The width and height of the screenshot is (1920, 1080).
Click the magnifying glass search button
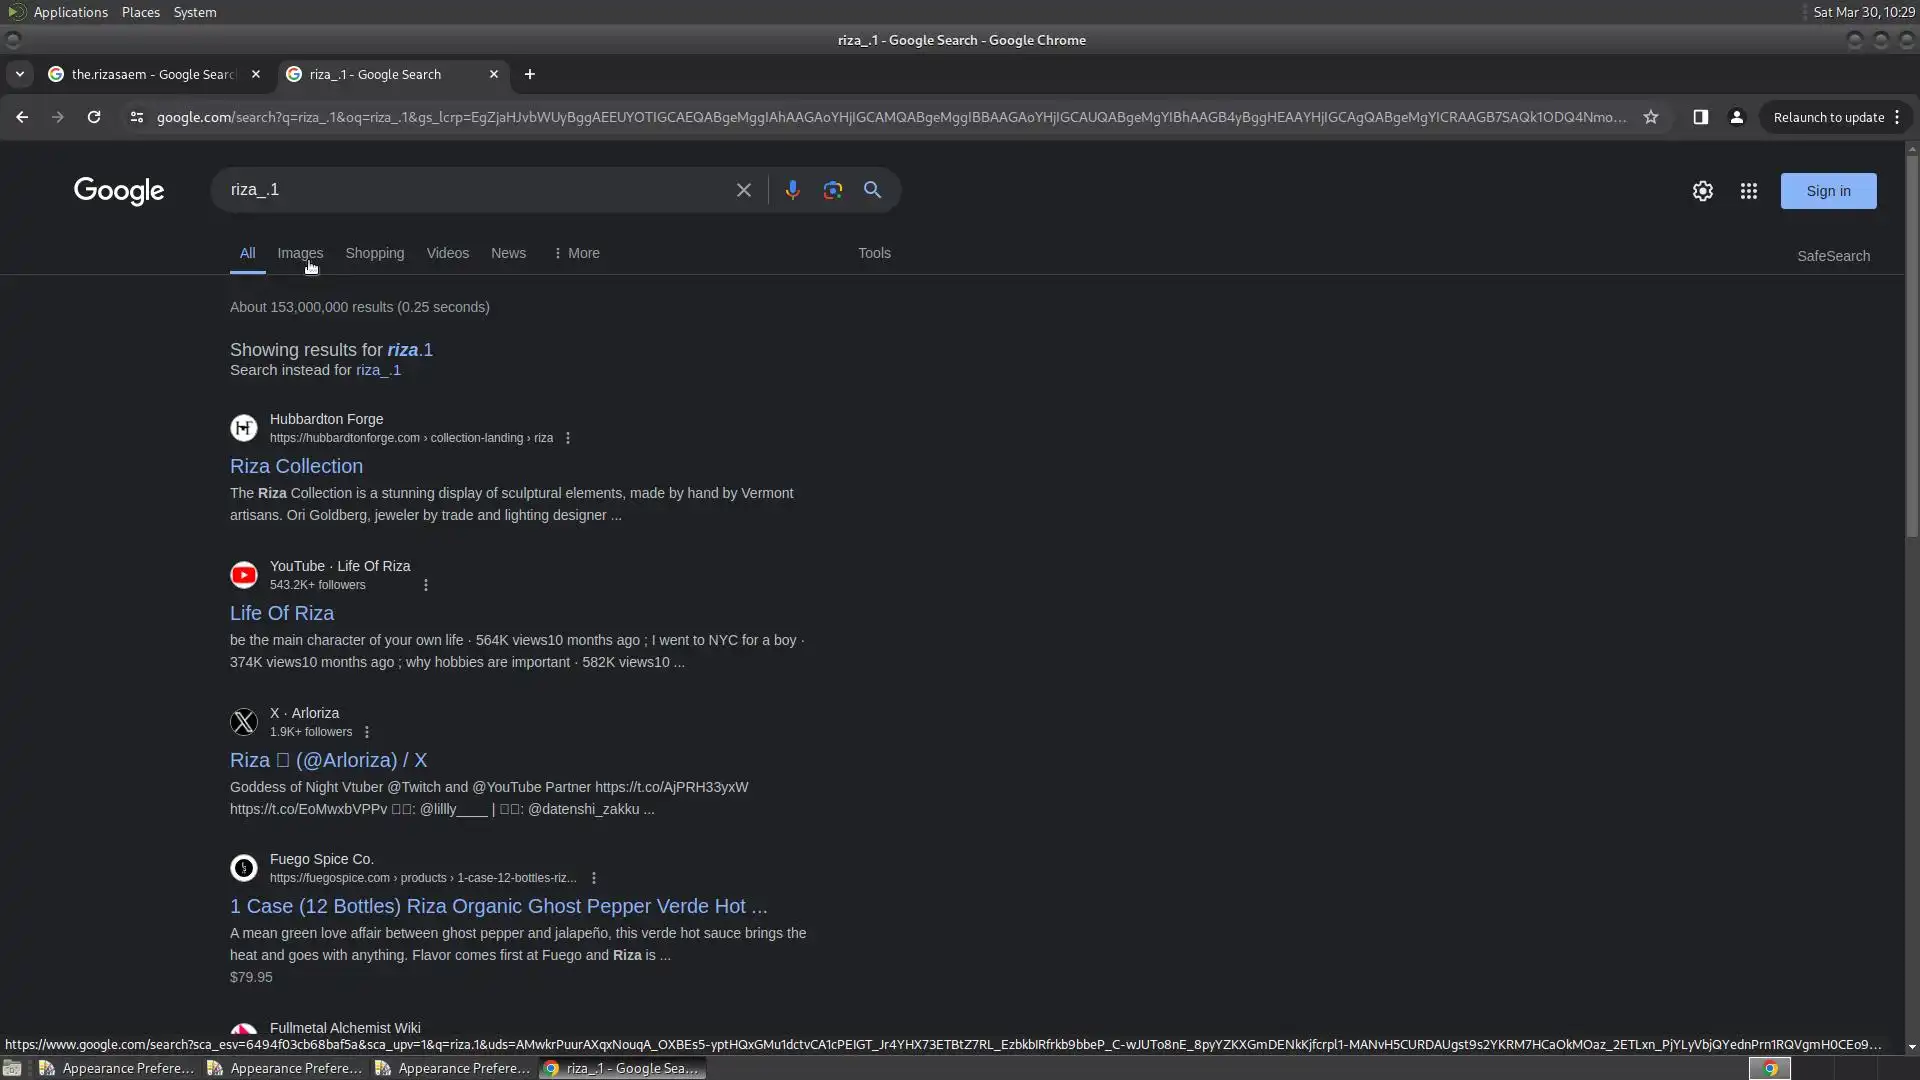tap(872, 190)
